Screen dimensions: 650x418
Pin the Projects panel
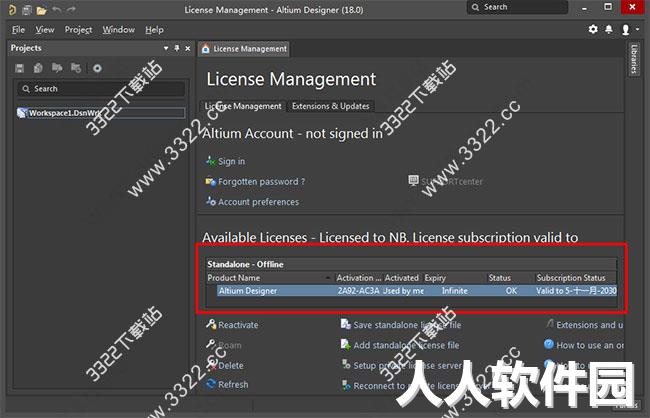click(177, 48)
